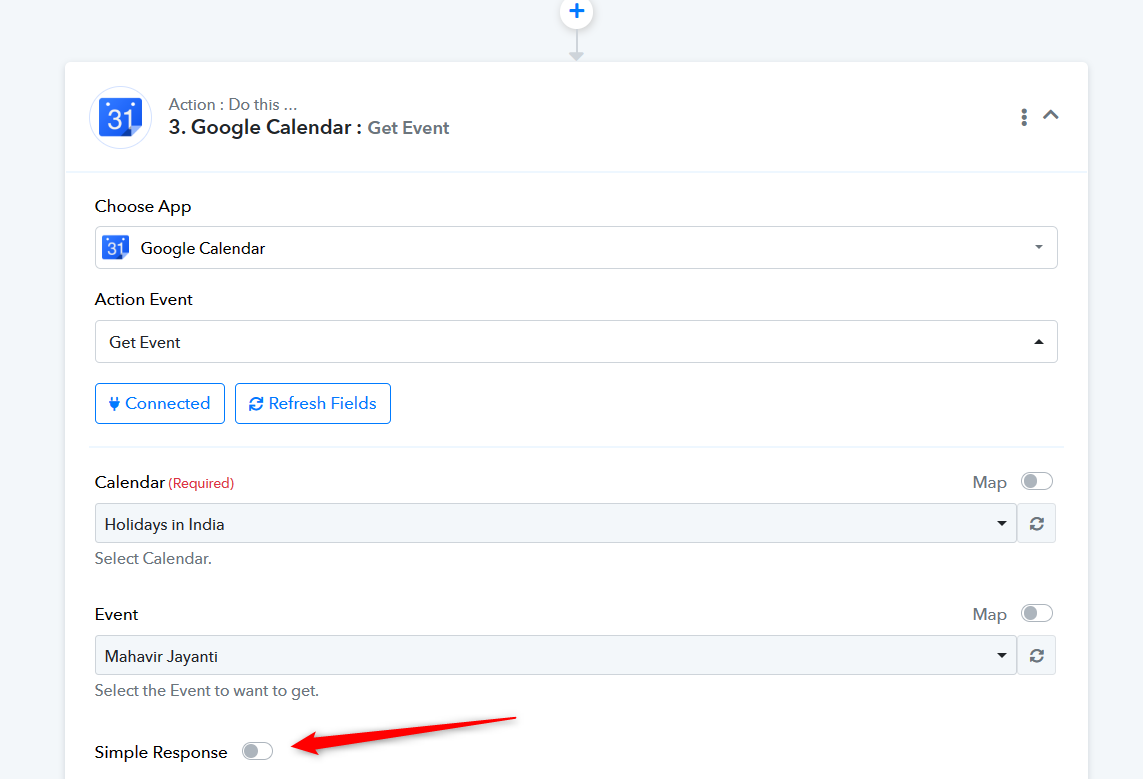Screen dimensions: 1143x779
Task: Click the plug icon on the Connected button
Action: (x=115, y=404)
